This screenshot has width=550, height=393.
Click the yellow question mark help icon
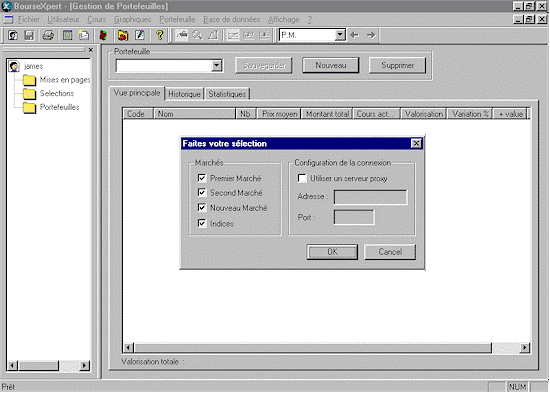coord(160,35)
